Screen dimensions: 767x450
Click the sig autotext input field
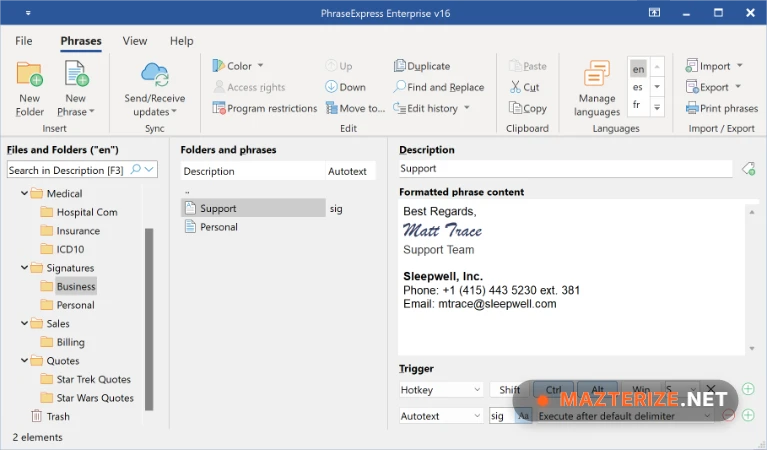pos(502,416)
